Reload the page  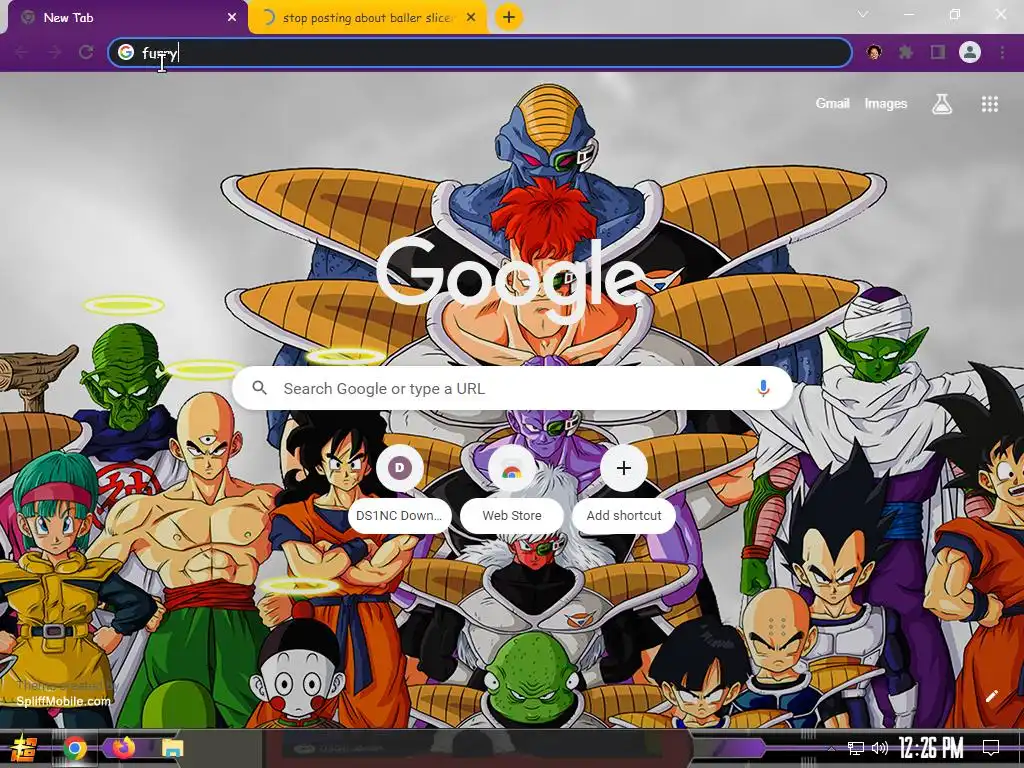pyautogui.click(x=86, y=52)
